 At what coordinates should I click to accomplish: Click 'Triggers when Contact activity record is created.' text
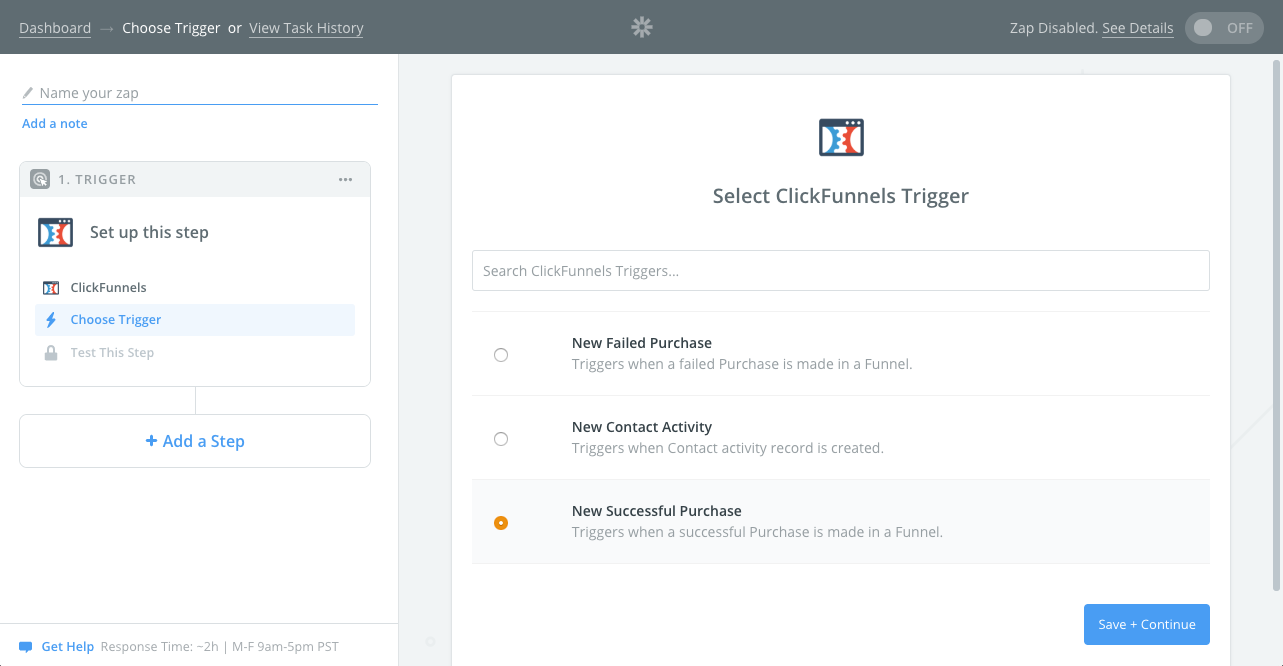coord(728,448)
